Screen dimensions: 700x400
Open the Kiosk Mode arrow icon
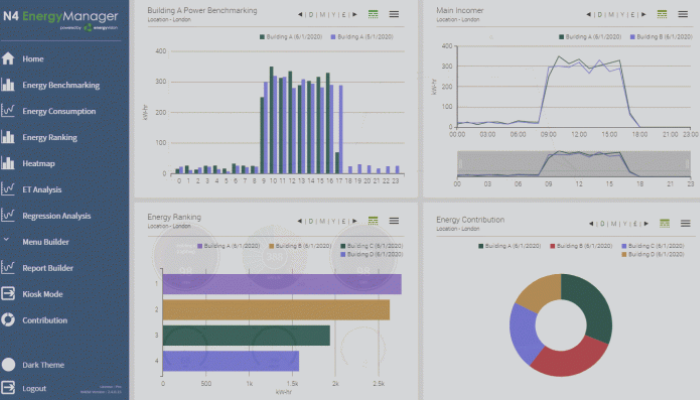(x=8, y=294)
